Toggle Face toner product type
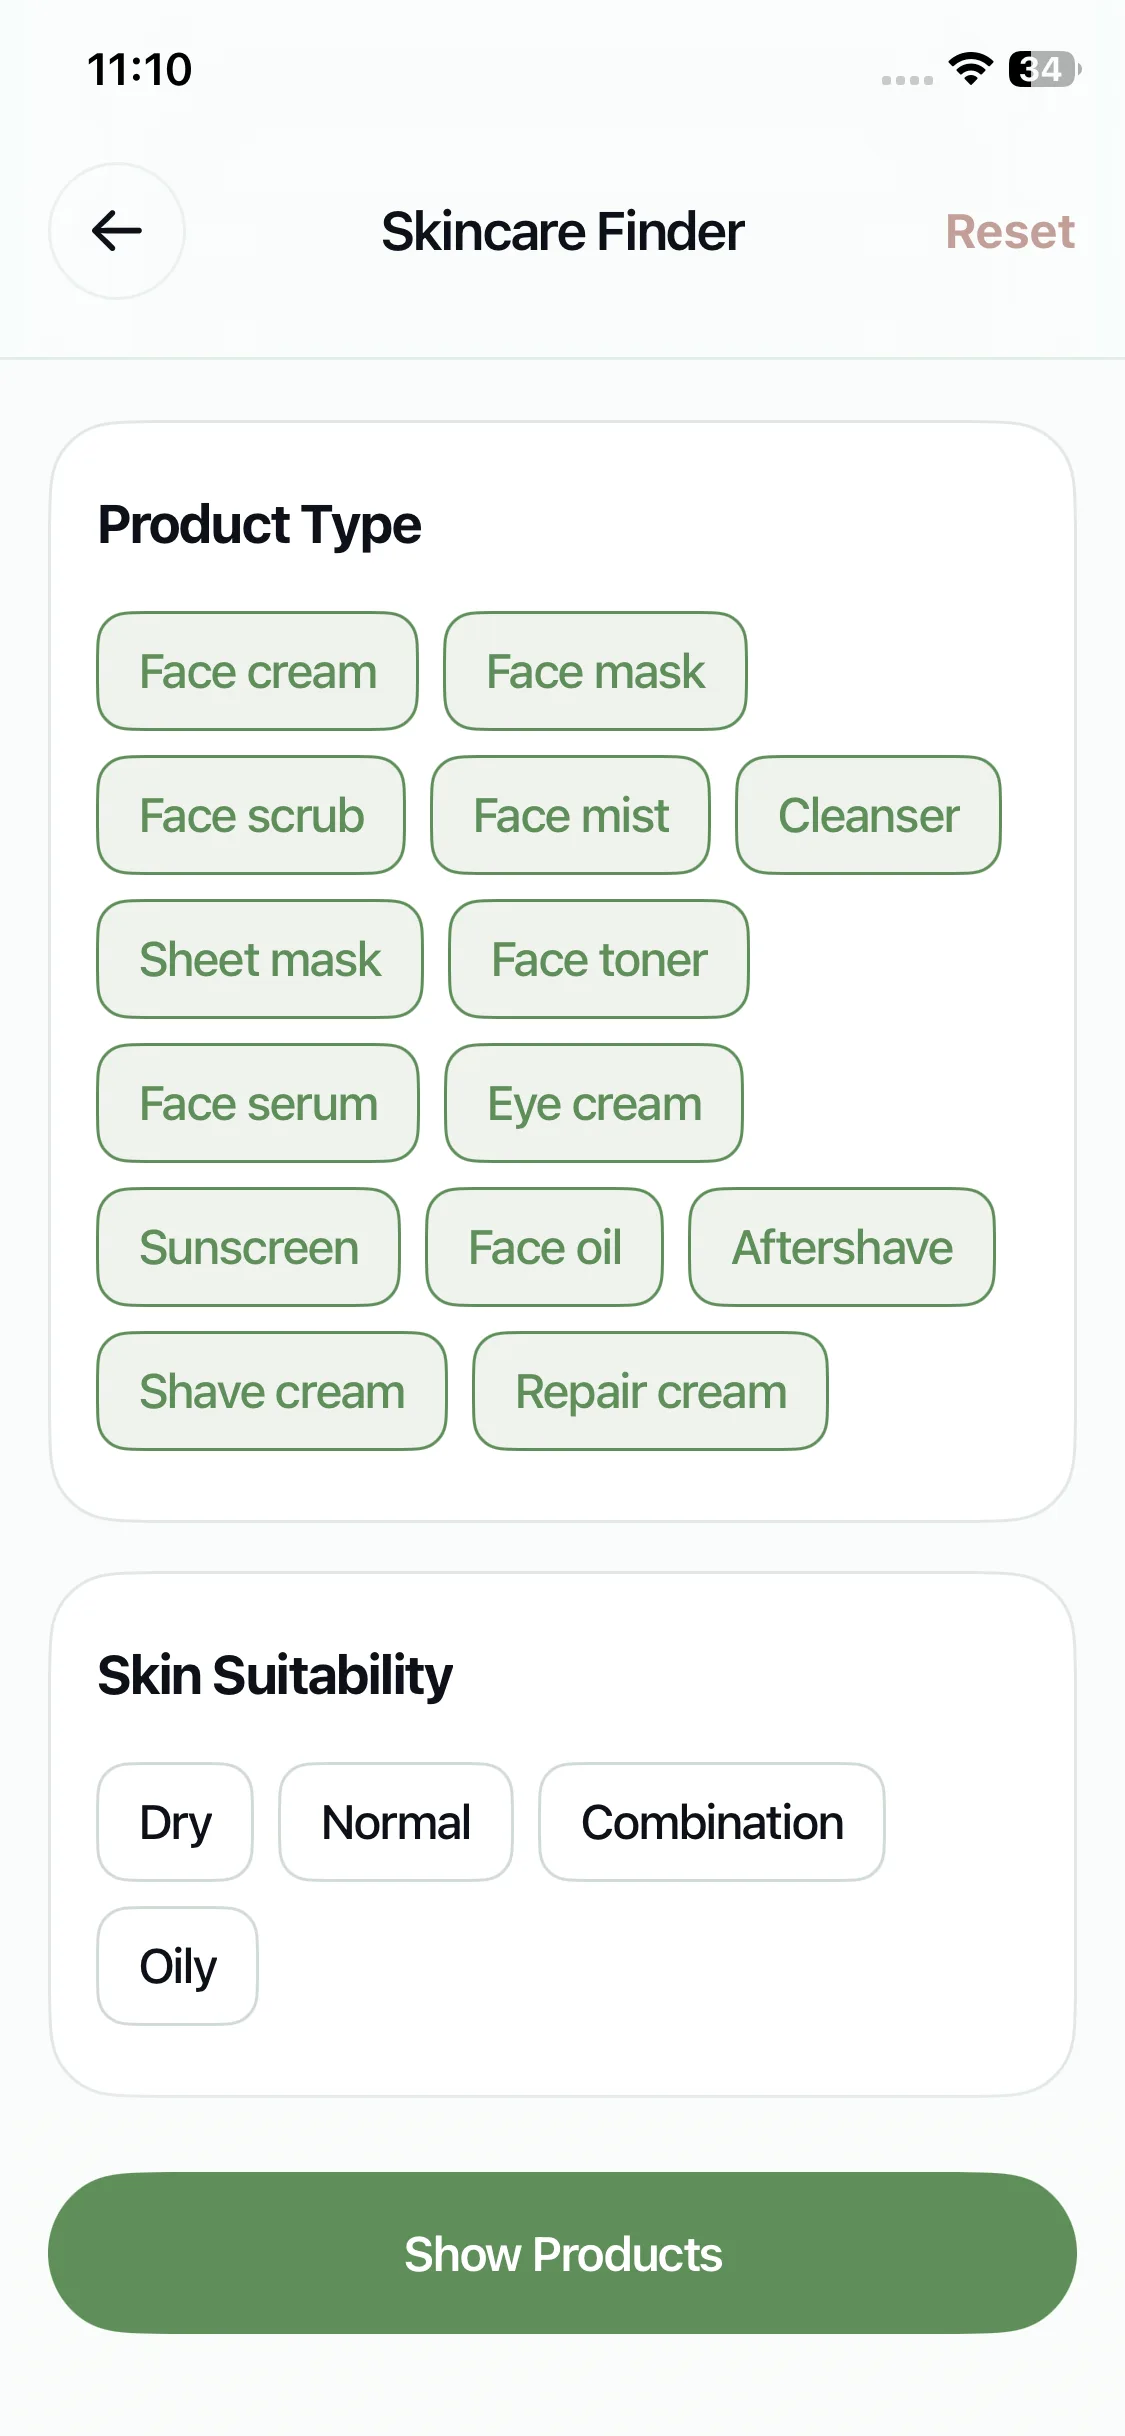Image resolution: width=1125 pixels, height=2436 pixels. click(599, 959)
